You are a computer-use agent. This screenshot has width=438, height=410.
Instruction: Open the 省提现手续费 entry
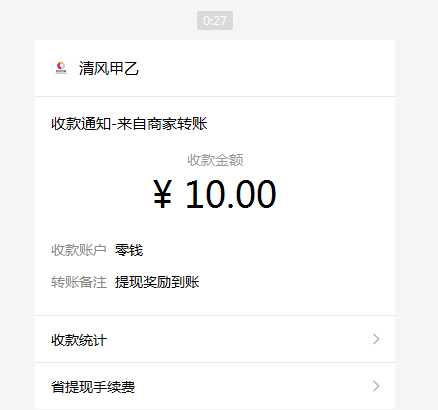tap(215, 386)
